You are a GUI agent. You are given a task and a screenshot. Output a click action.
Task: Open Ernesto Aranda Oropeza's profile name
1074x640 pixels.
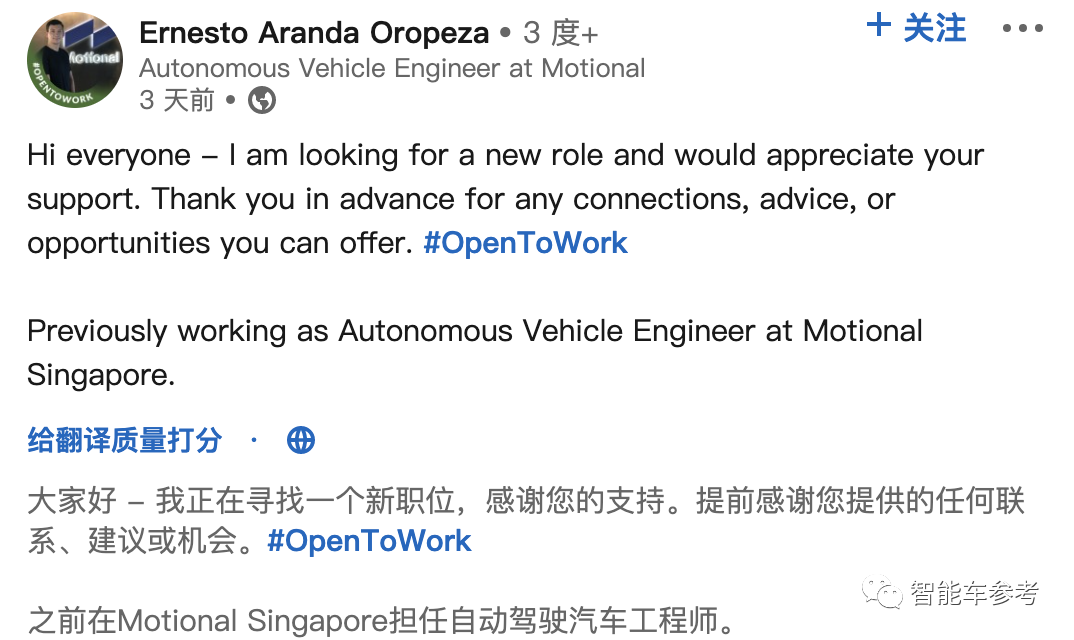(314, 33)
